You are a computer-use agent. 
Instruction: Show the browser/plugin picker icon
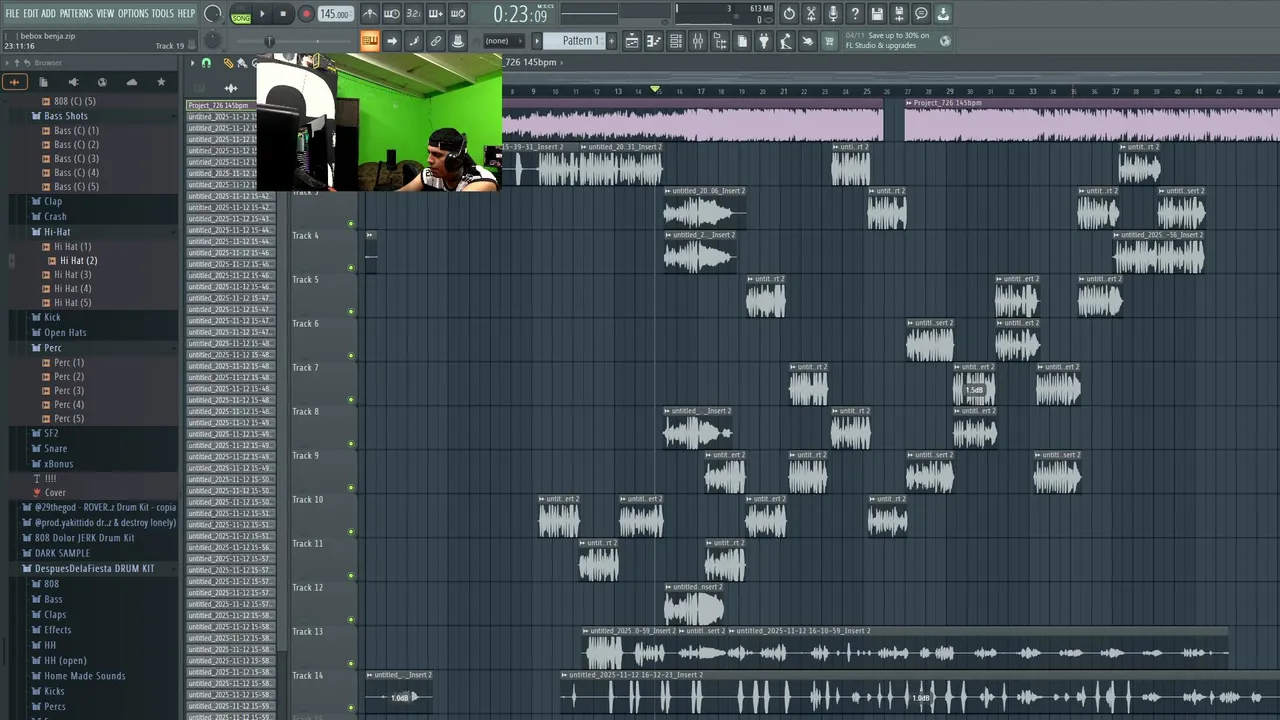pos(720,41)
